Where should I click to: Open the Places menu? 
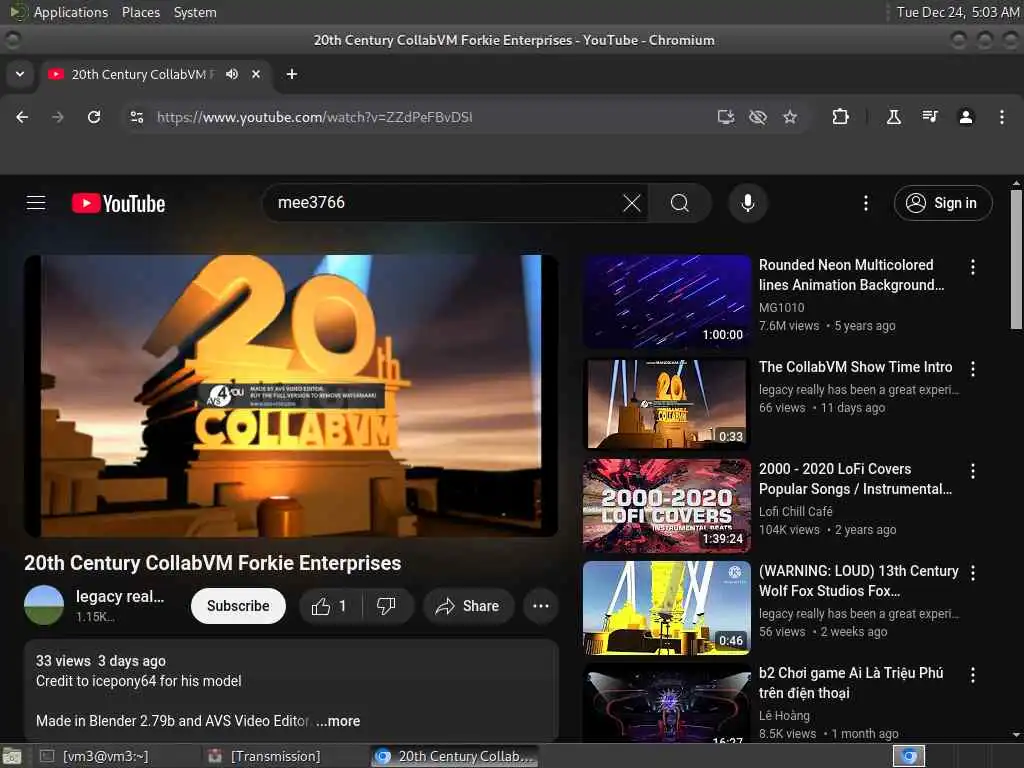141,12
